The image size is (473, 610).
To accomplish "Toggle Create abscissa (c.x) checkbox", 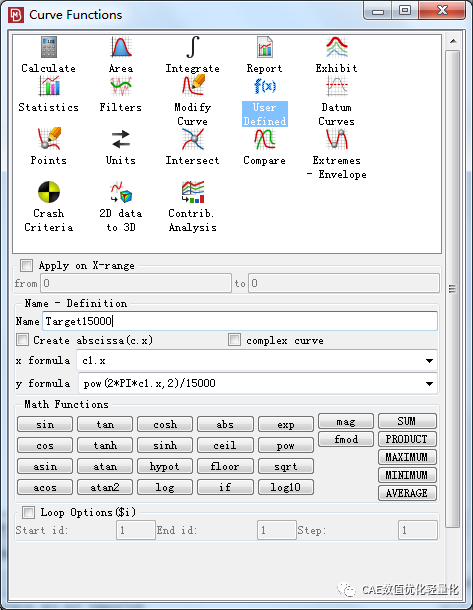I will click(x=23, y=340).
